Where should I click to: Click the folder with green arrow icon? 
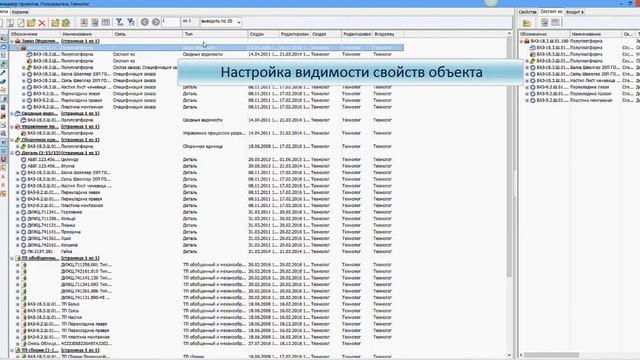pos(66,23)
